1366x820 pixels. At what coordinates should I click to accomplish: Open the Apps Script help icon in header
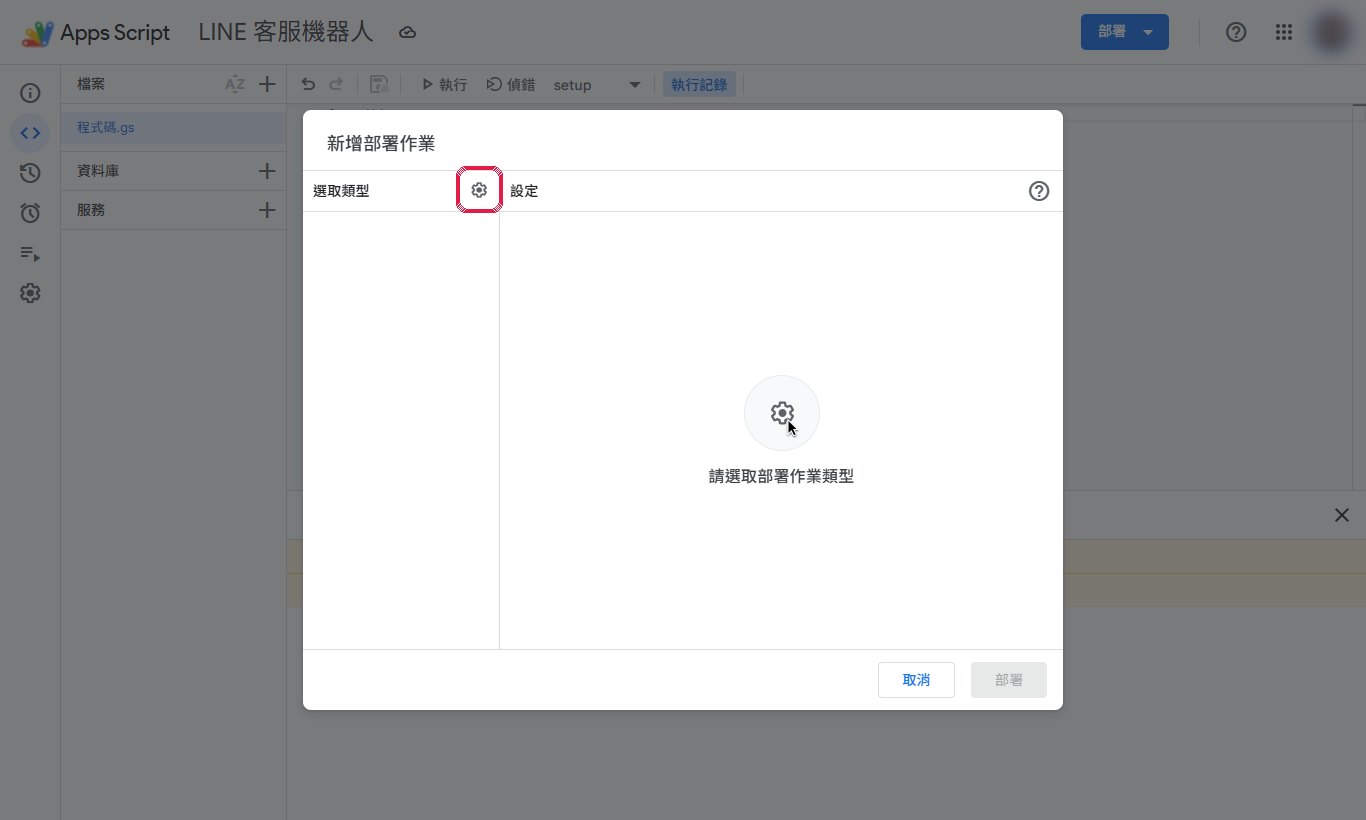1236,32
